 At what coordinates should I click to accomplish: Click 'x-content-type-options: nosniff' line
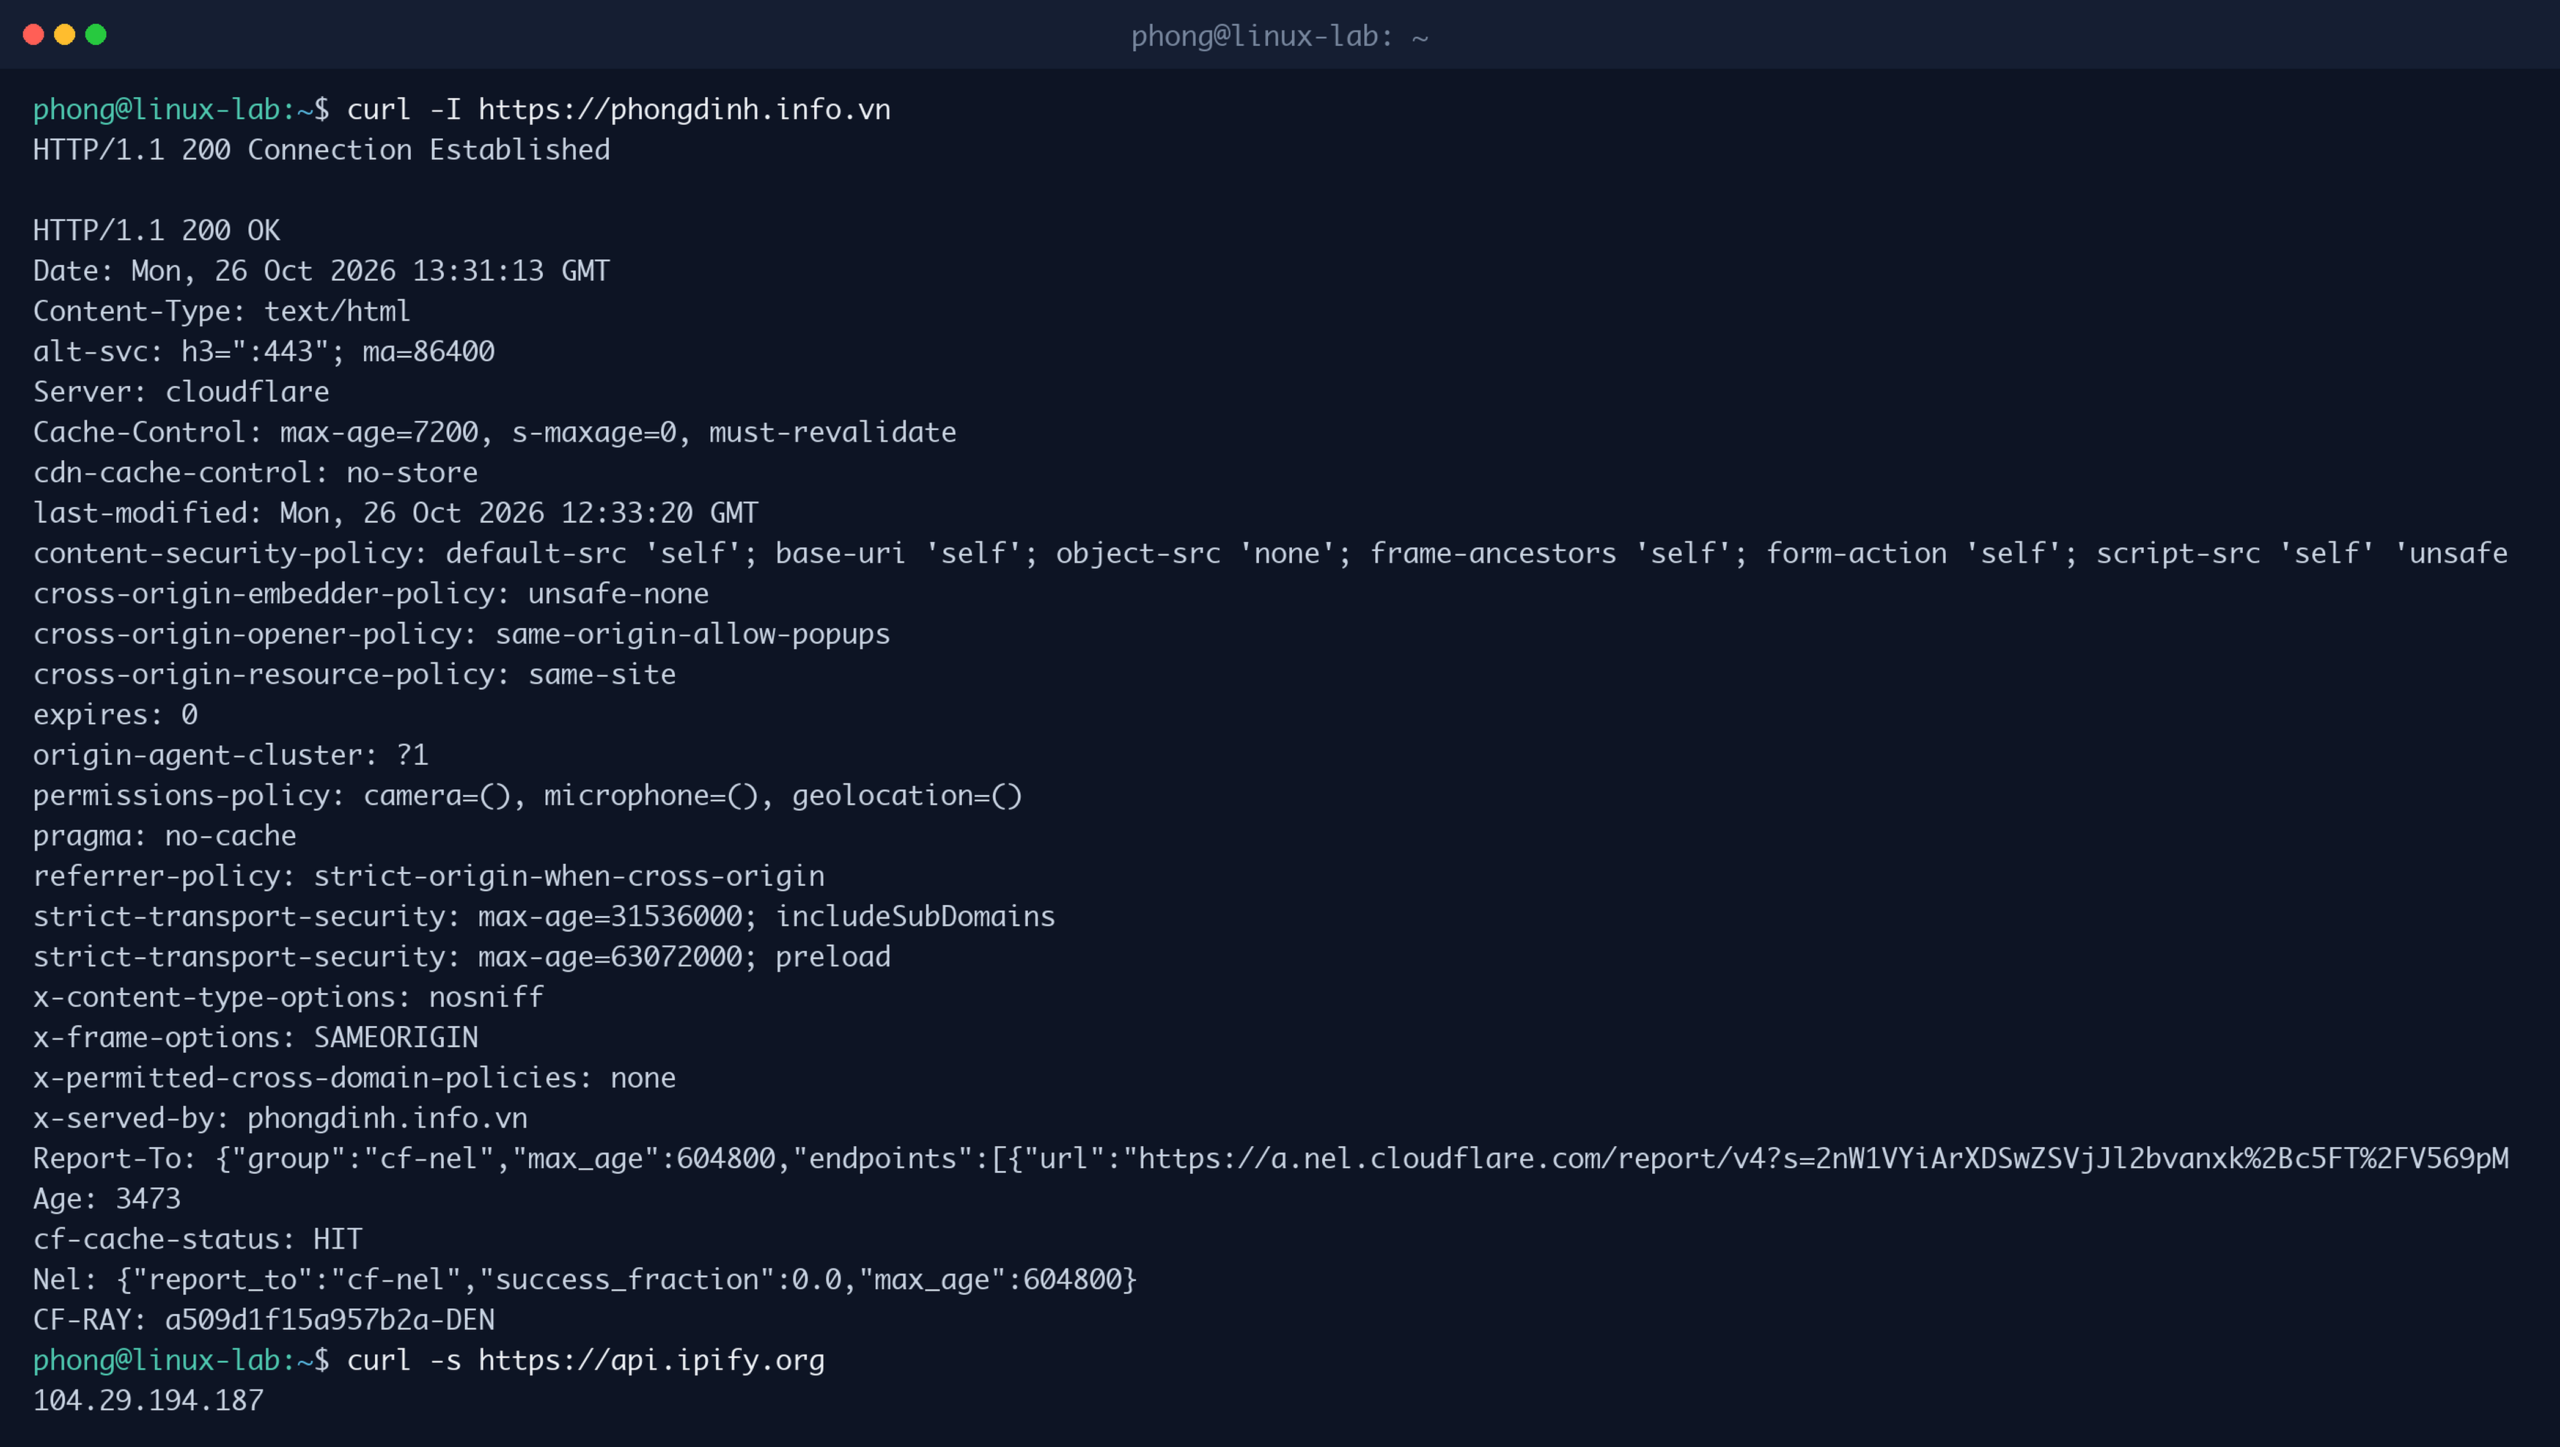point(288,997)
